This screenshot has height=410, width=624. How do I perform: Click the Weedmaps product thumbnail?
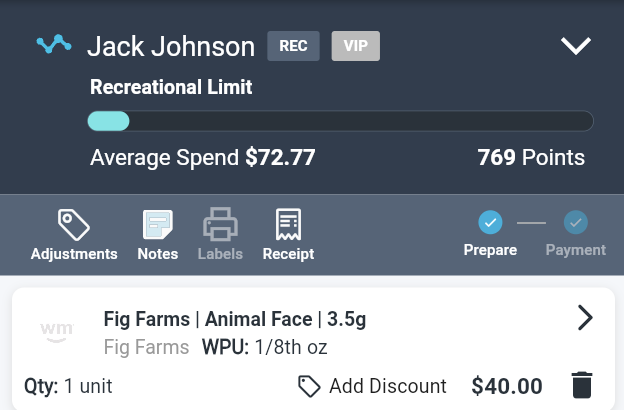coord(57,331)
